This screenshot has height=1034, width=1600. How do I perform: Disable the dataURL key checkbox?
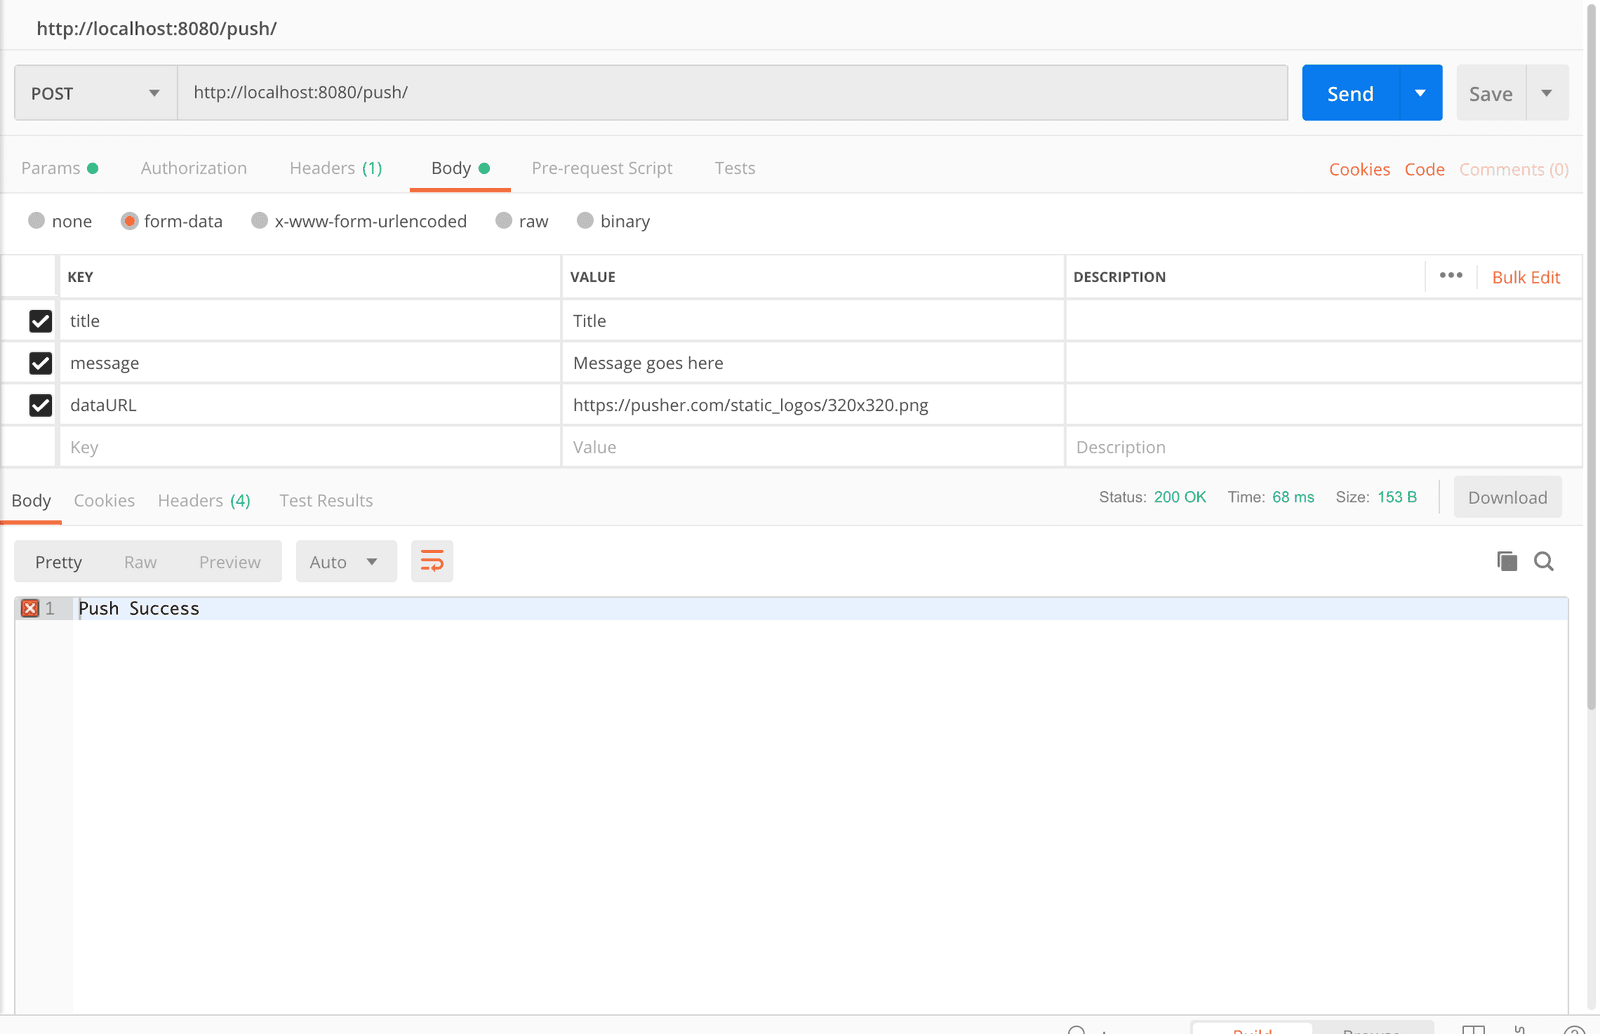tap(41, 405)
